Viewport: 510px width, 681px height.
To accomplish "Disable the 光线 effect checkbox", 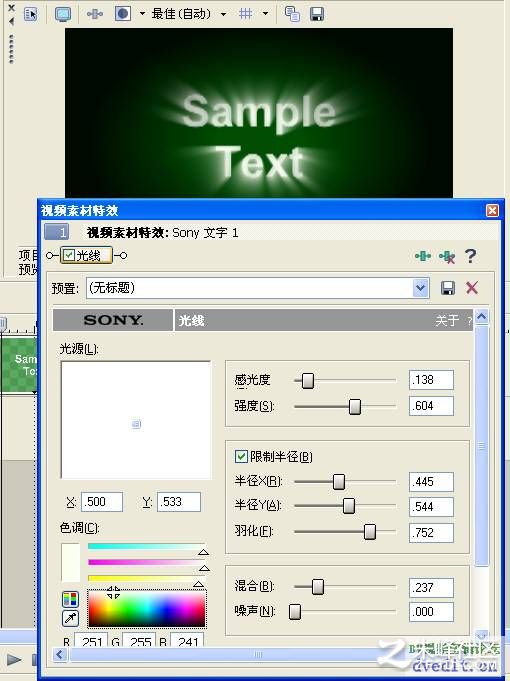I will click(69, 255).
